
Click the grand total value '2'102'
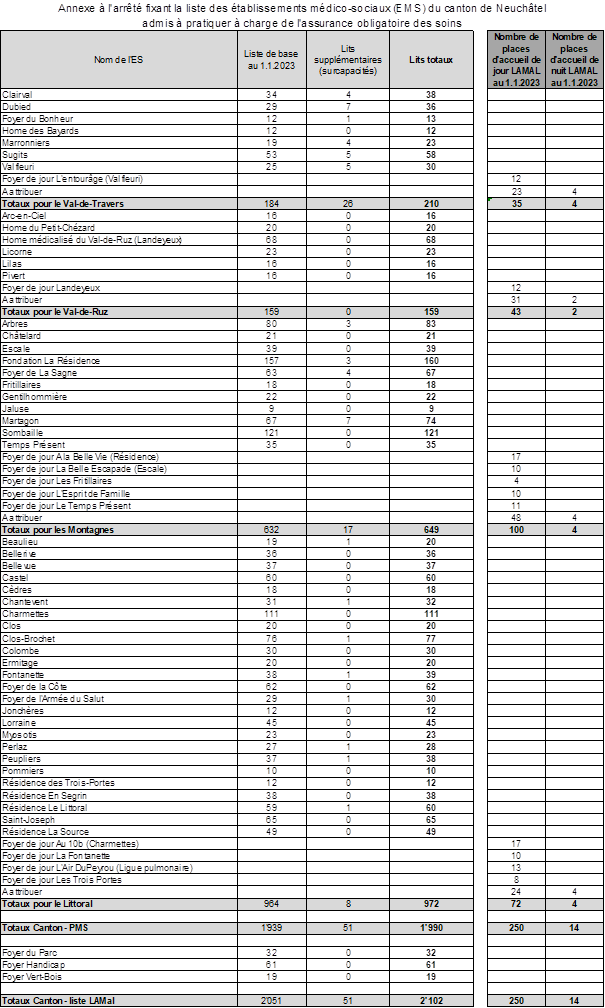click(x=431, y=1001)
